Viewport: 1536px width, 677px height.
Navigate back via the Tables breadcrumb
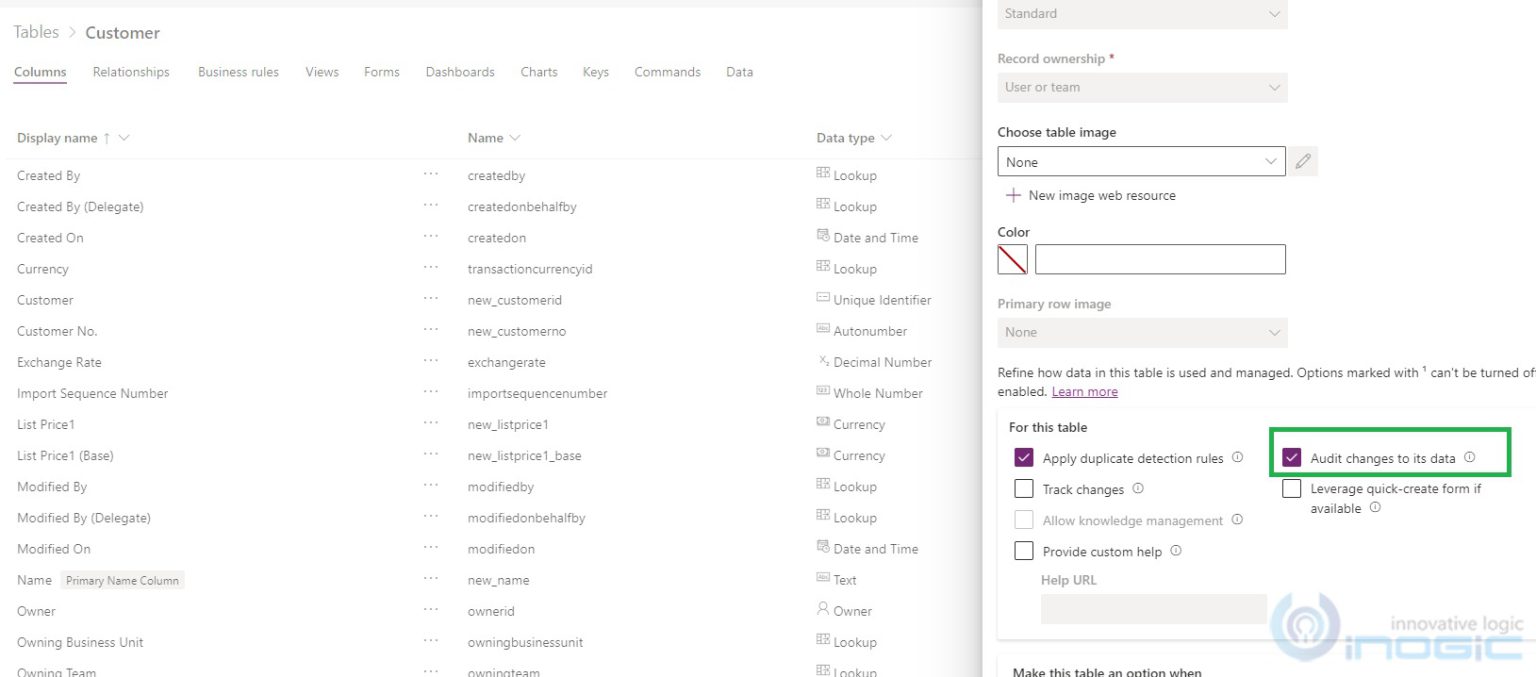coord(36,32)
